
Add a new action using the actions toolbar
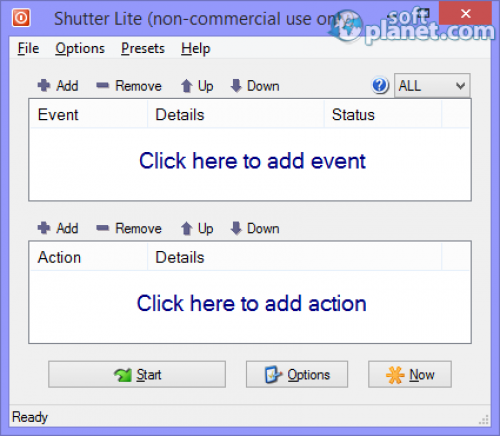click(58, 228)
